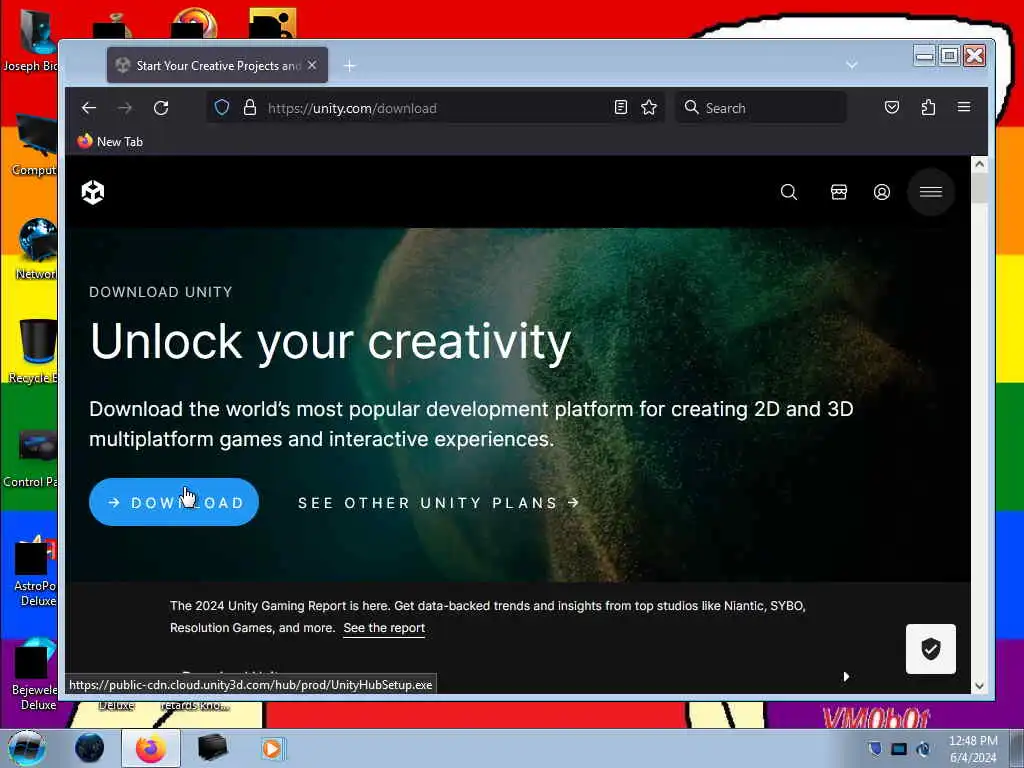
Task: Click the page scrollbar up arrow
Action: tap(979, 164)
